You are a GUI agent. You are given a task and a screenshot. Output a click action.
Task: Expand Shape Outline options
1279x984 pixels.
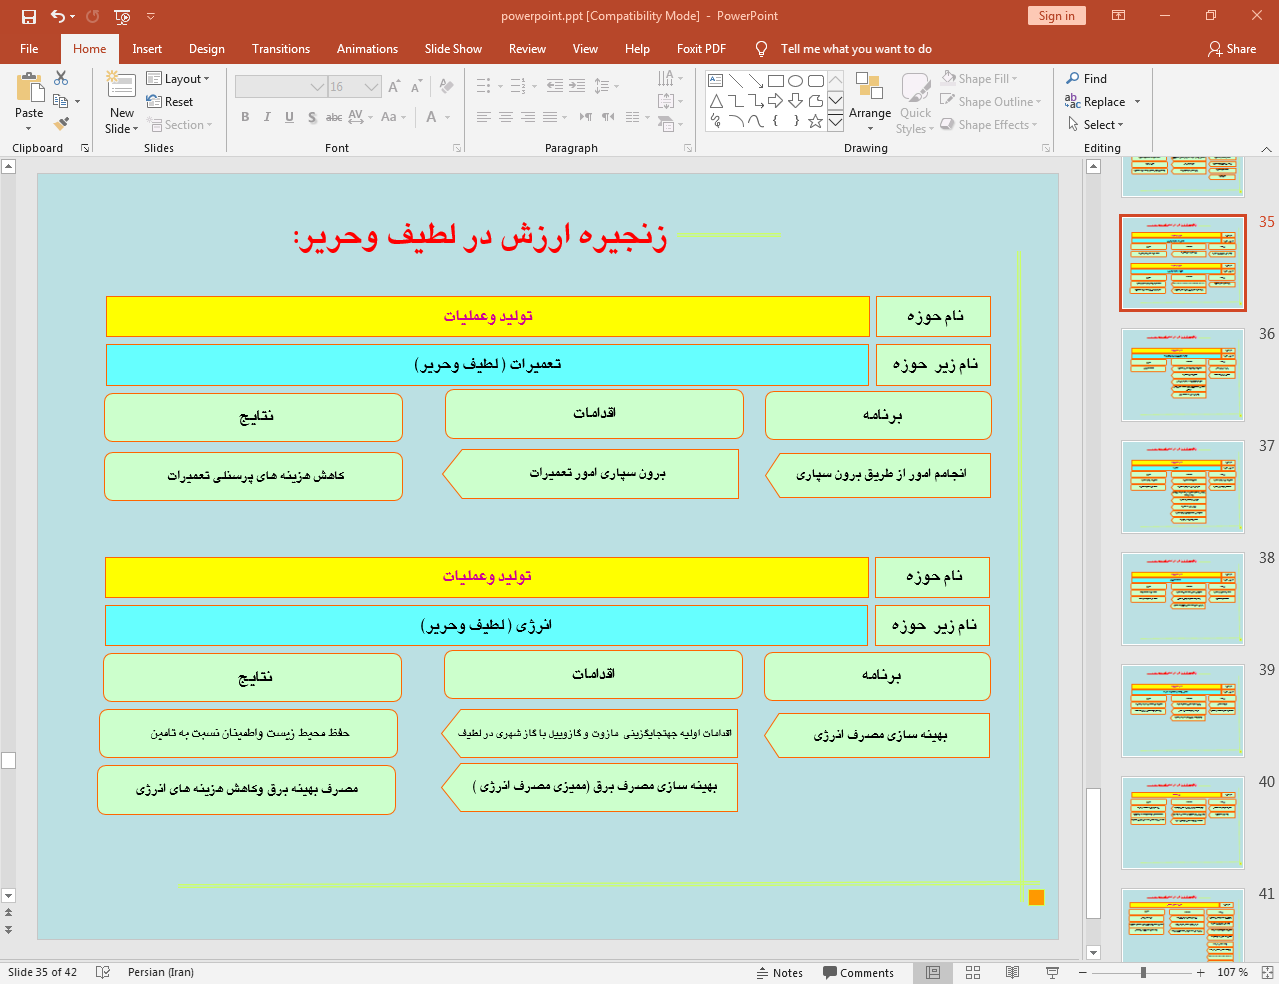991,101
